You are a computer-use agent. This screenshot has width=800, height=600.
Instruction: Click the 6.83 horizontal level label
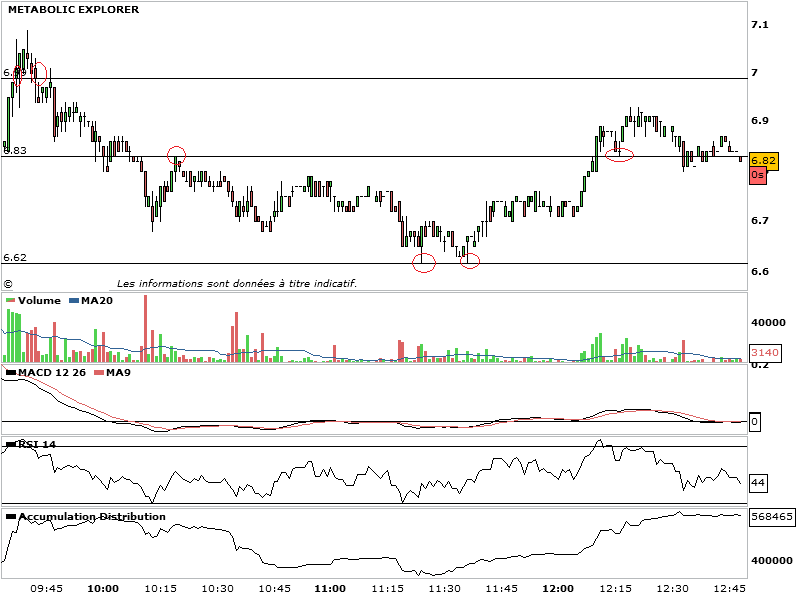15,151
